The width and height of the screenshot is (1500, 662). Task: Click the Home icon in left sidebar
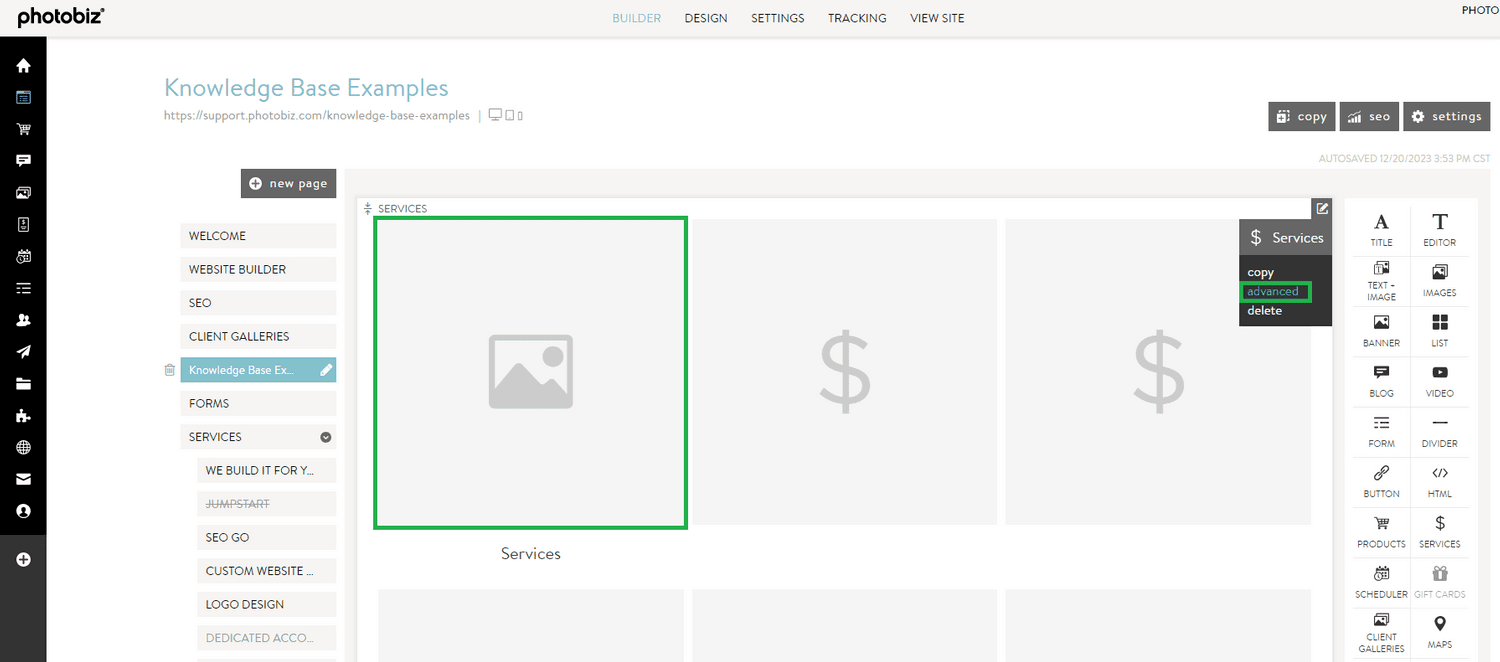(x=23, y=66)
